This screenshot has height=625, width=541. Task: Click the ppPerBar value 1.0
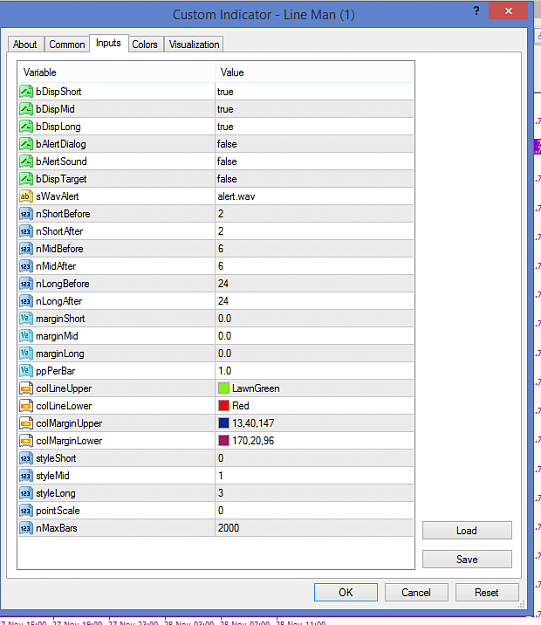(225, 371)
